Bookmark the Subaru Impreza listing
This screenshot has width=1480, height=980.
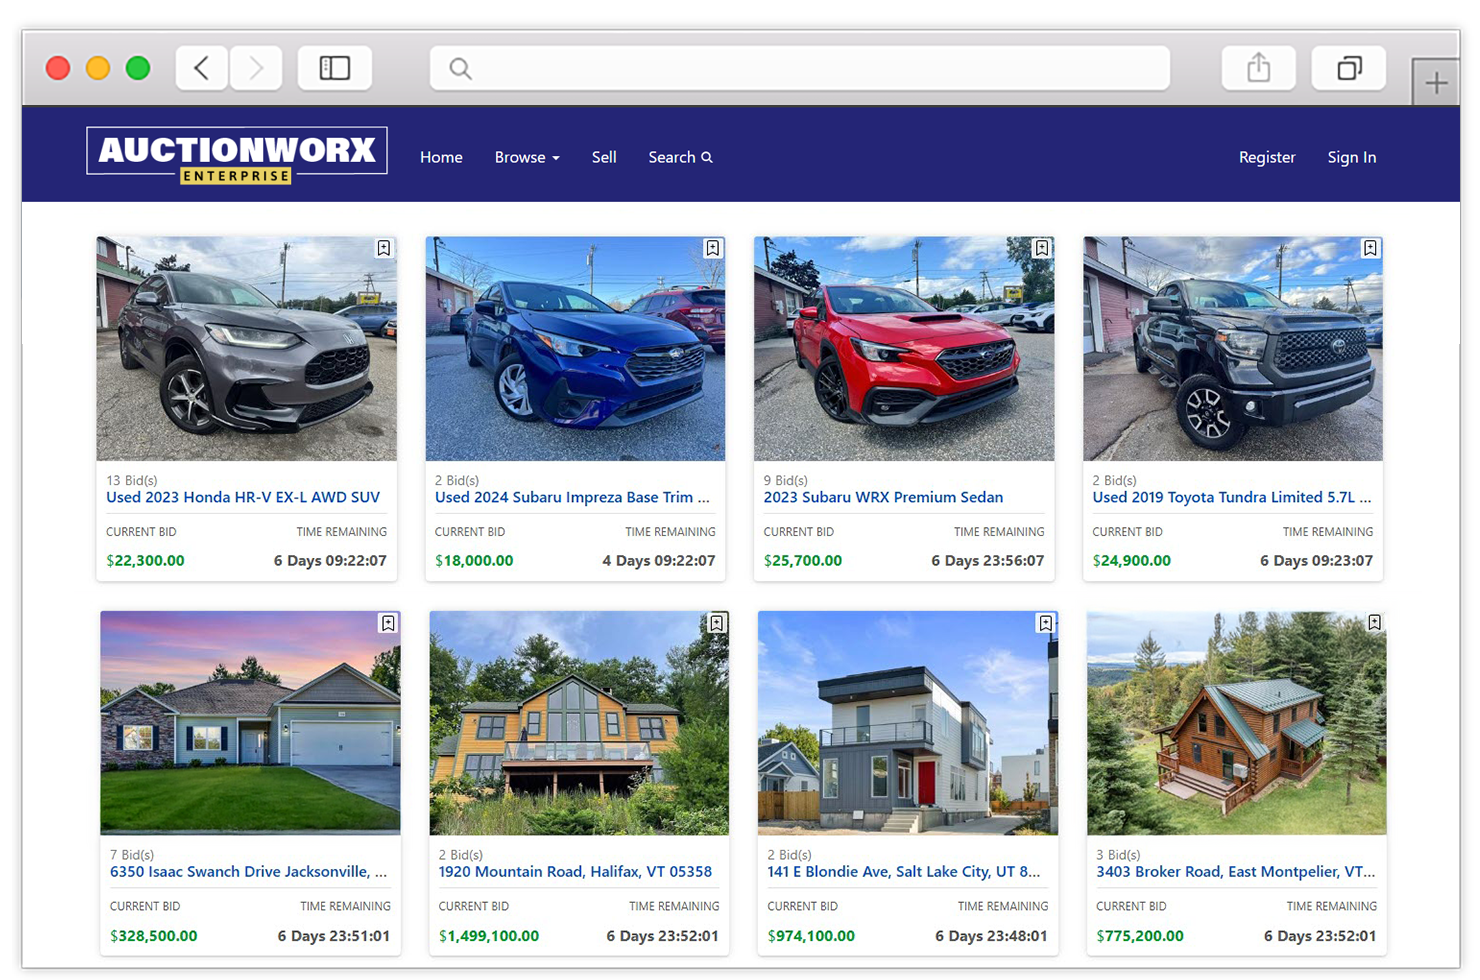click(713, 248)
